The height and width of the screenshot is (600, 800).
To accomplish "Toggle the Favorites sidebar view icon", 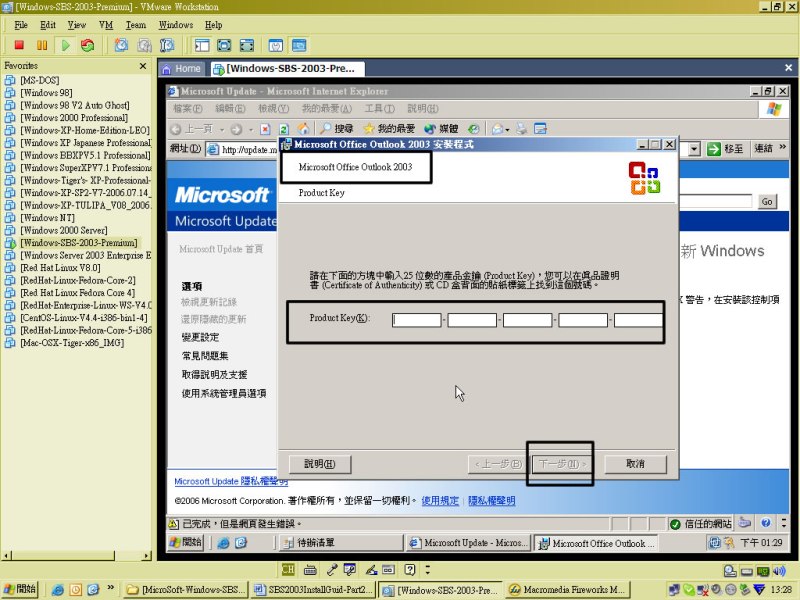I will pyautogui.click(x=202, y=45).
